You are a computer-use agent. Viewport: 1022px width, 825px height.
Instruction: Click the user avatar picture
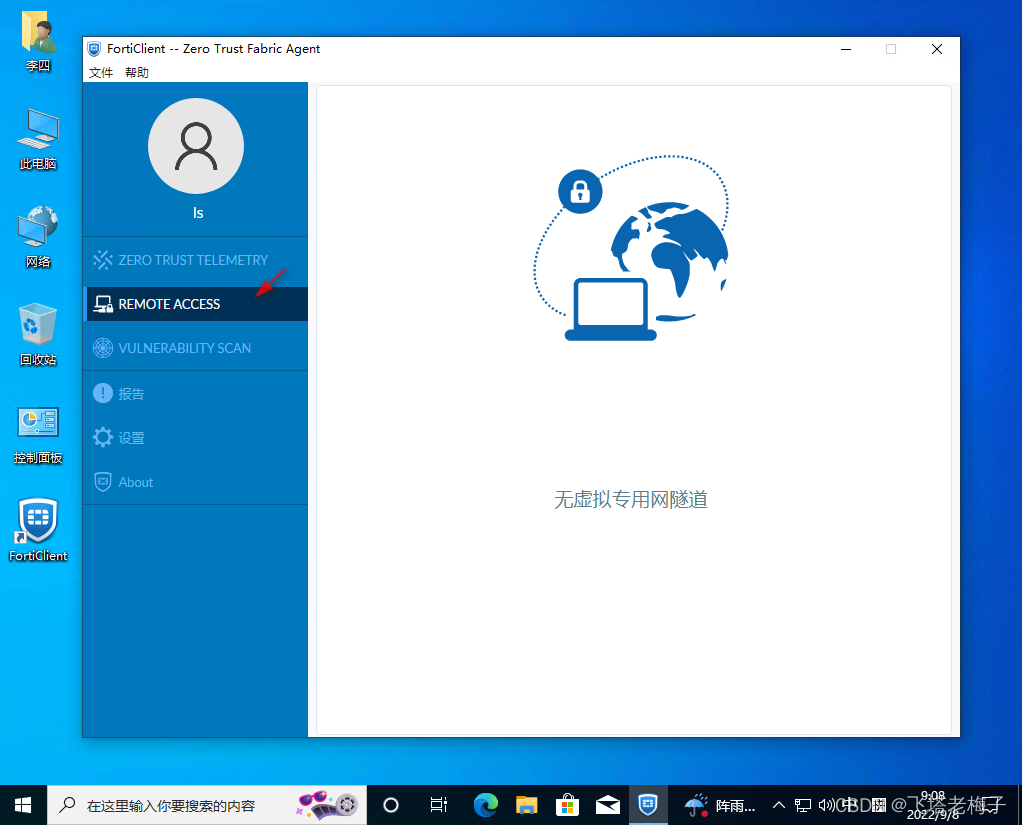(196, 146)
